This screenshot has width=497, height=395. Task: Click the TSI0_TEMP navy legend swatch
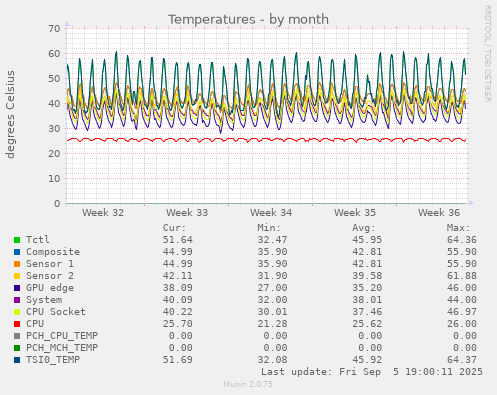(x=17, y=360)
